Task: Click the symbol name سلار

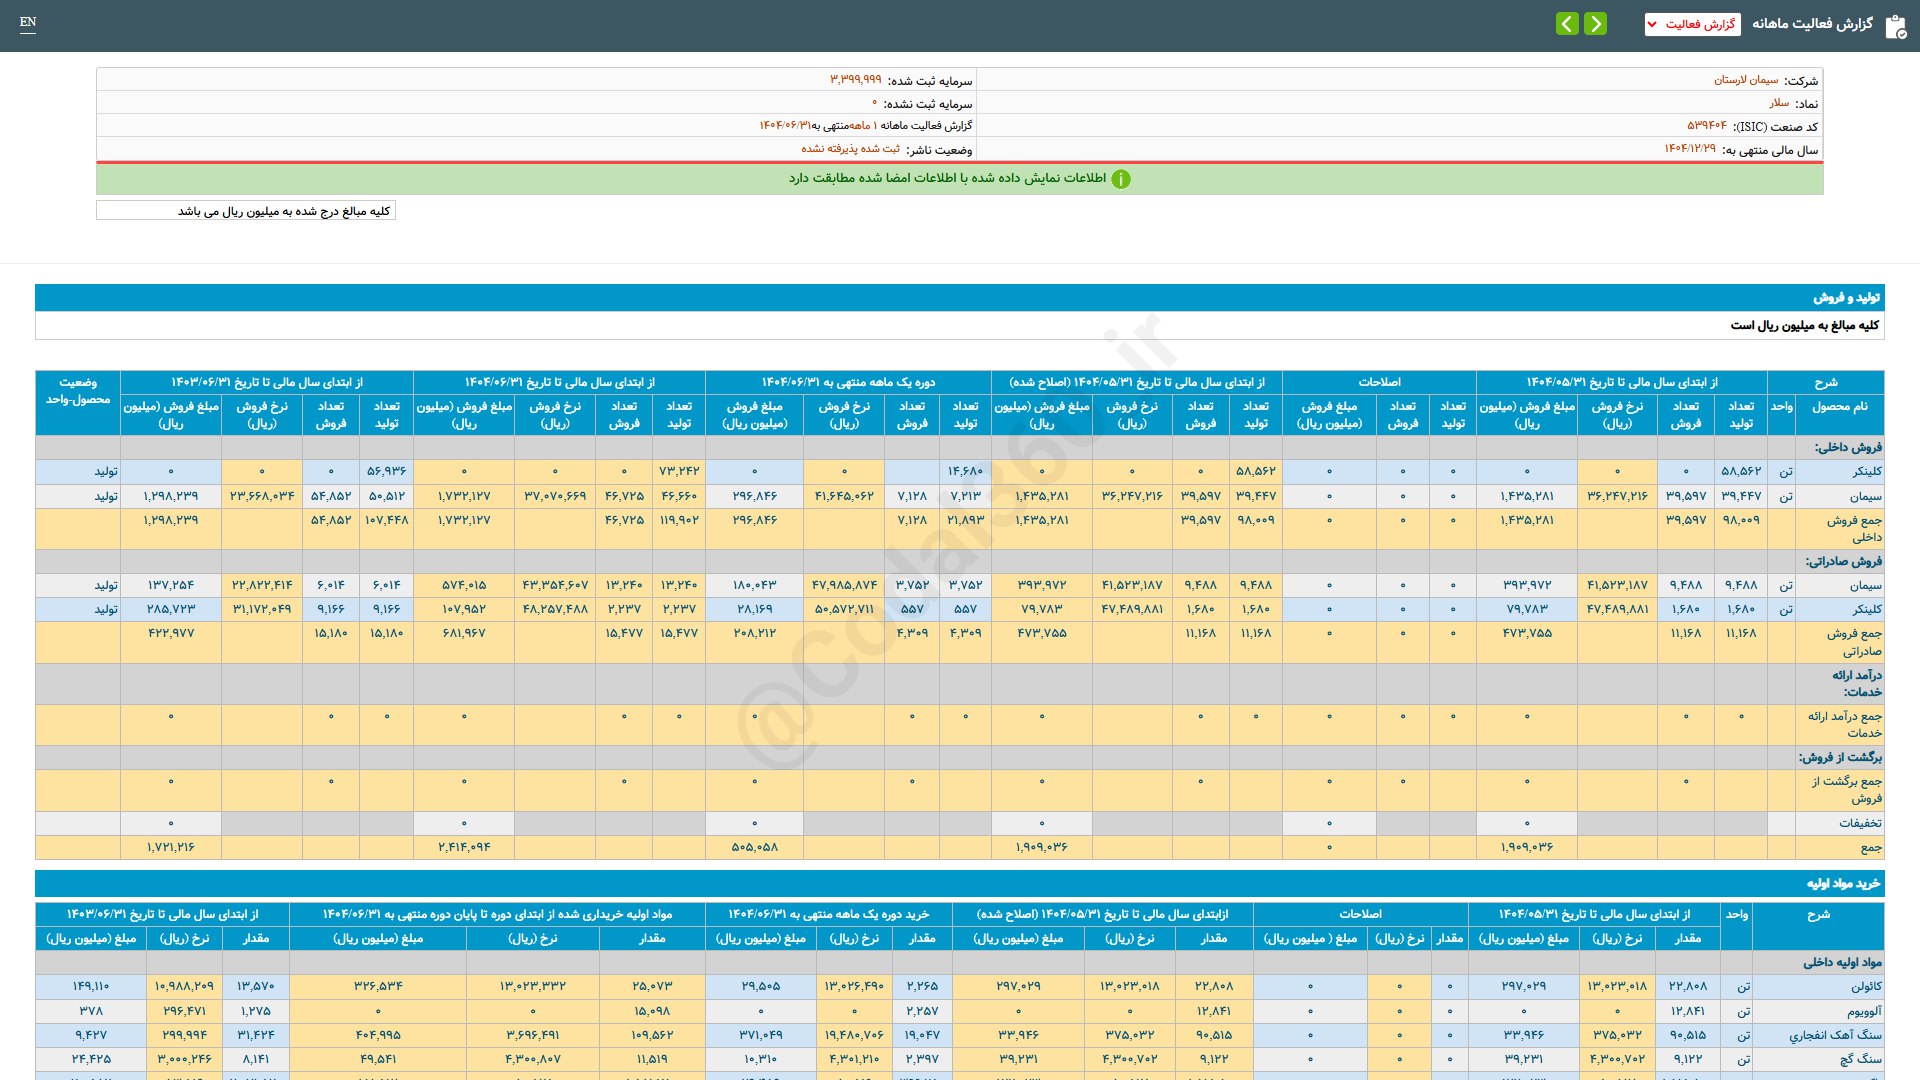Action: pyautogui.click(x=1779, y=103)
